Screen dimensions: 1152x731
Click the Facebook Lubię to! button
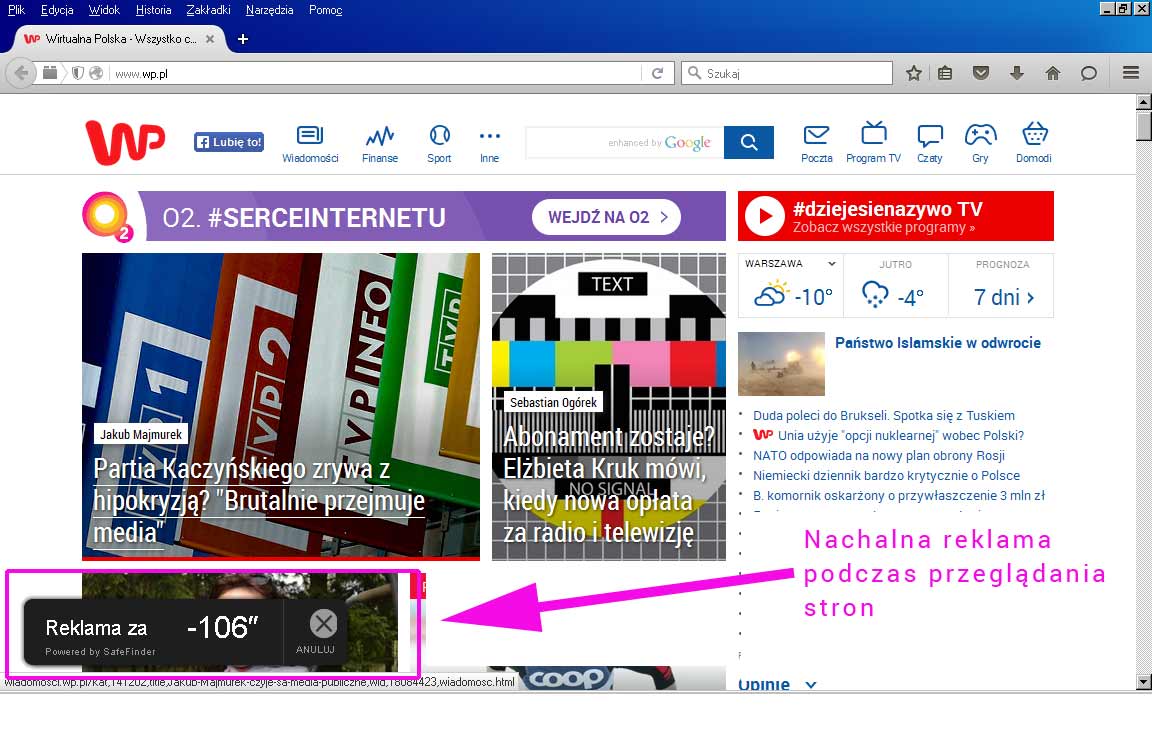point(228,142)
